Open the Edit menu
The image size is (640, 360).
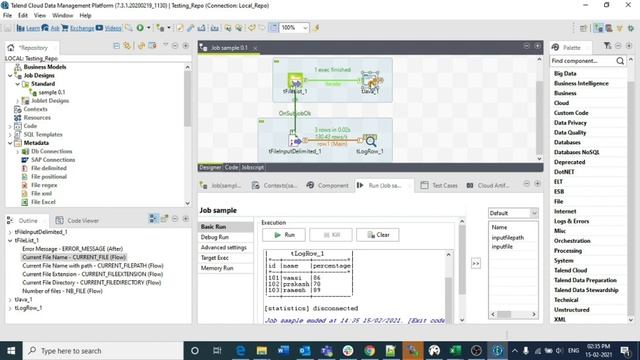(x=23, y=16)
